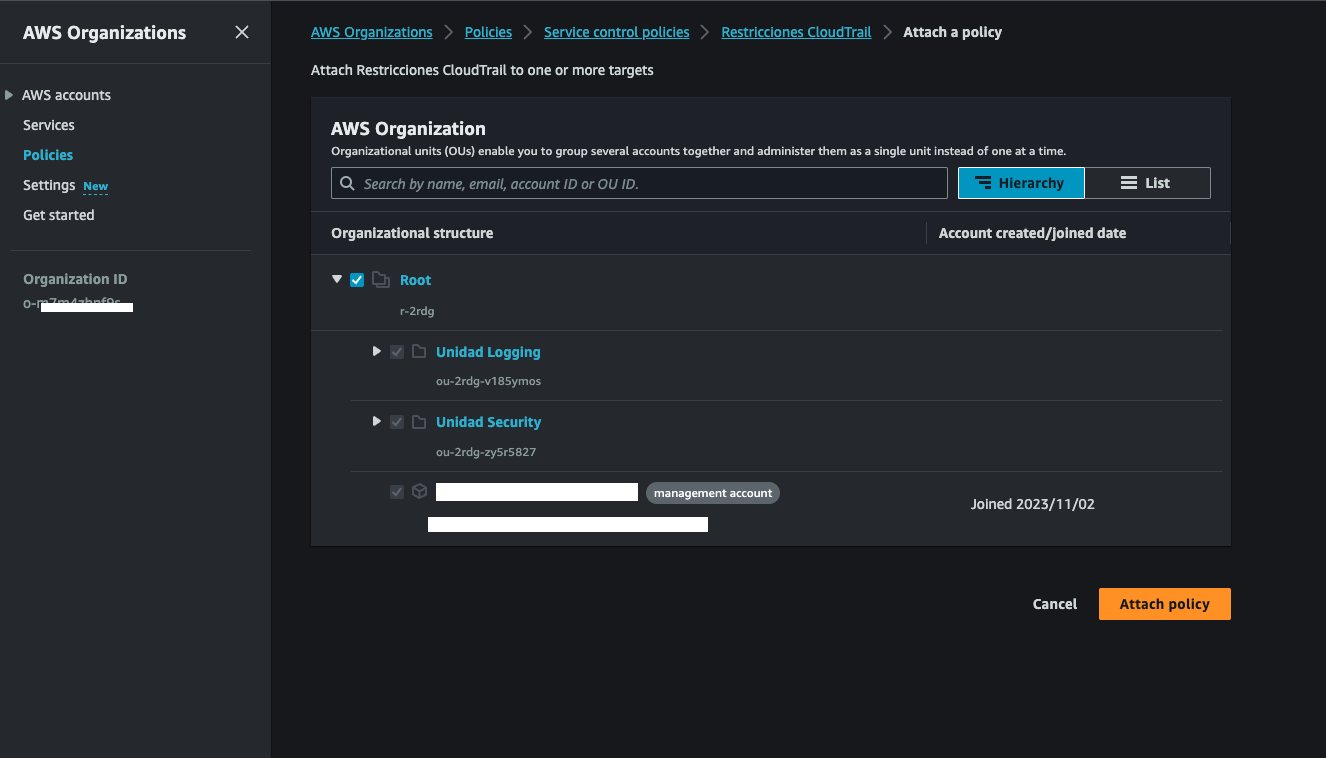Click the management account cube icon
The width and height of the screenshot is (1326, 758).
click(x=420, y=492)
